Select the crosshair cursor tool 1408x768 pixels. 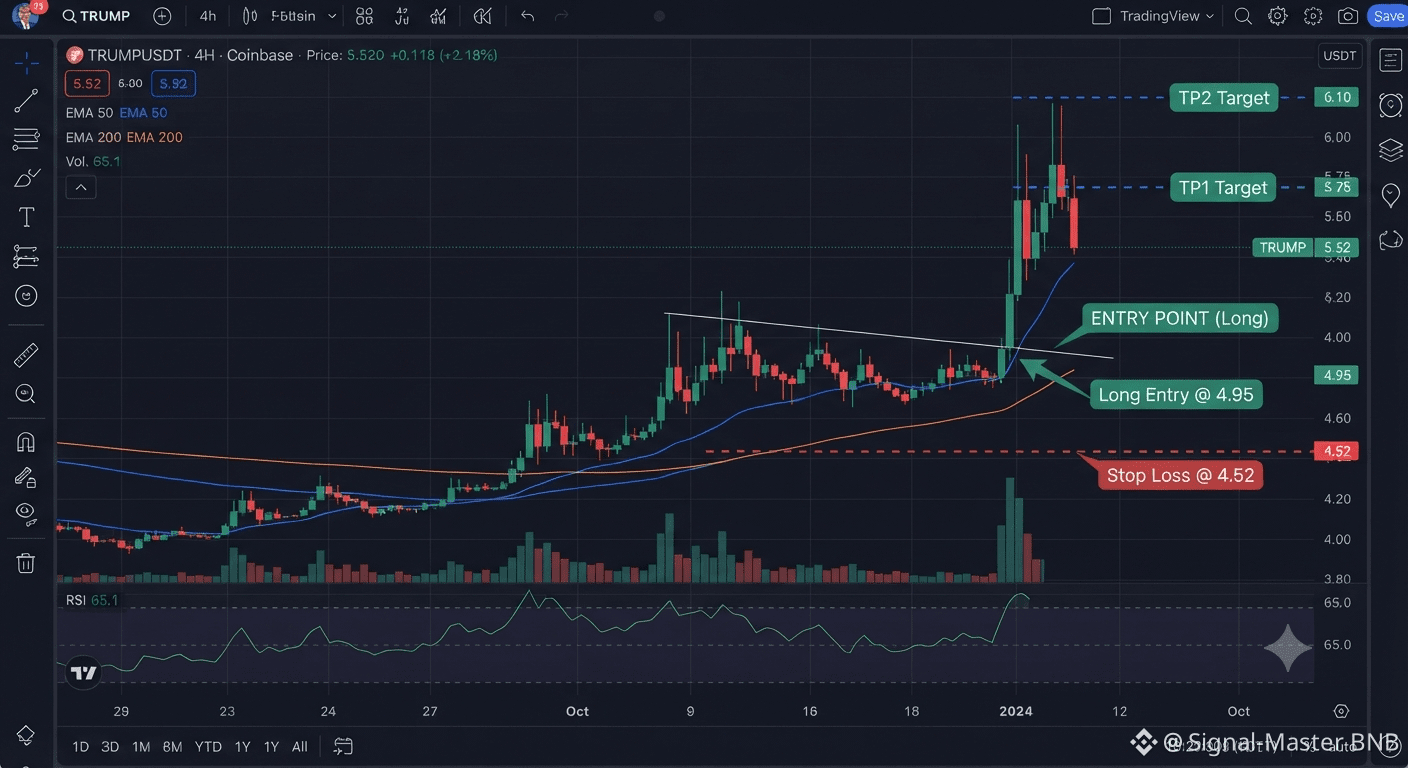click(26, 63)
